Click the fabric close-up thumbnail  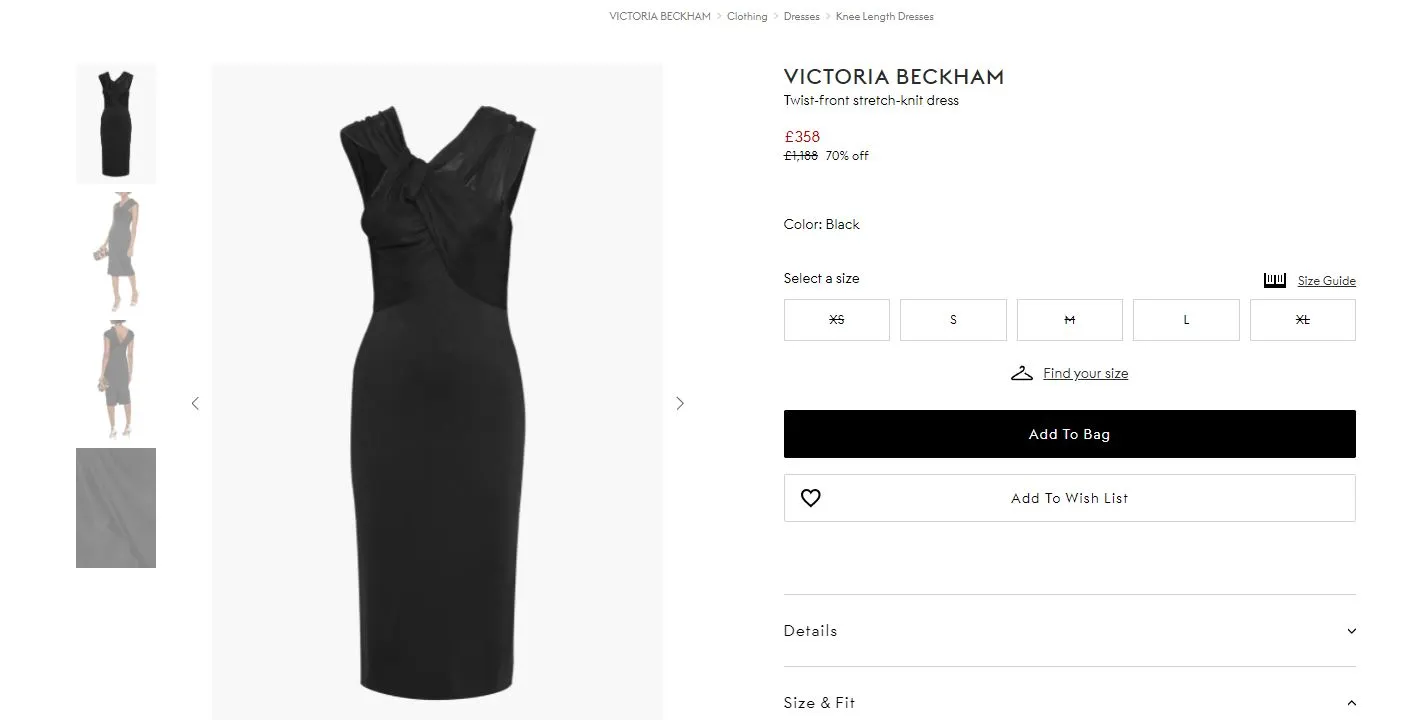(115, 507)
